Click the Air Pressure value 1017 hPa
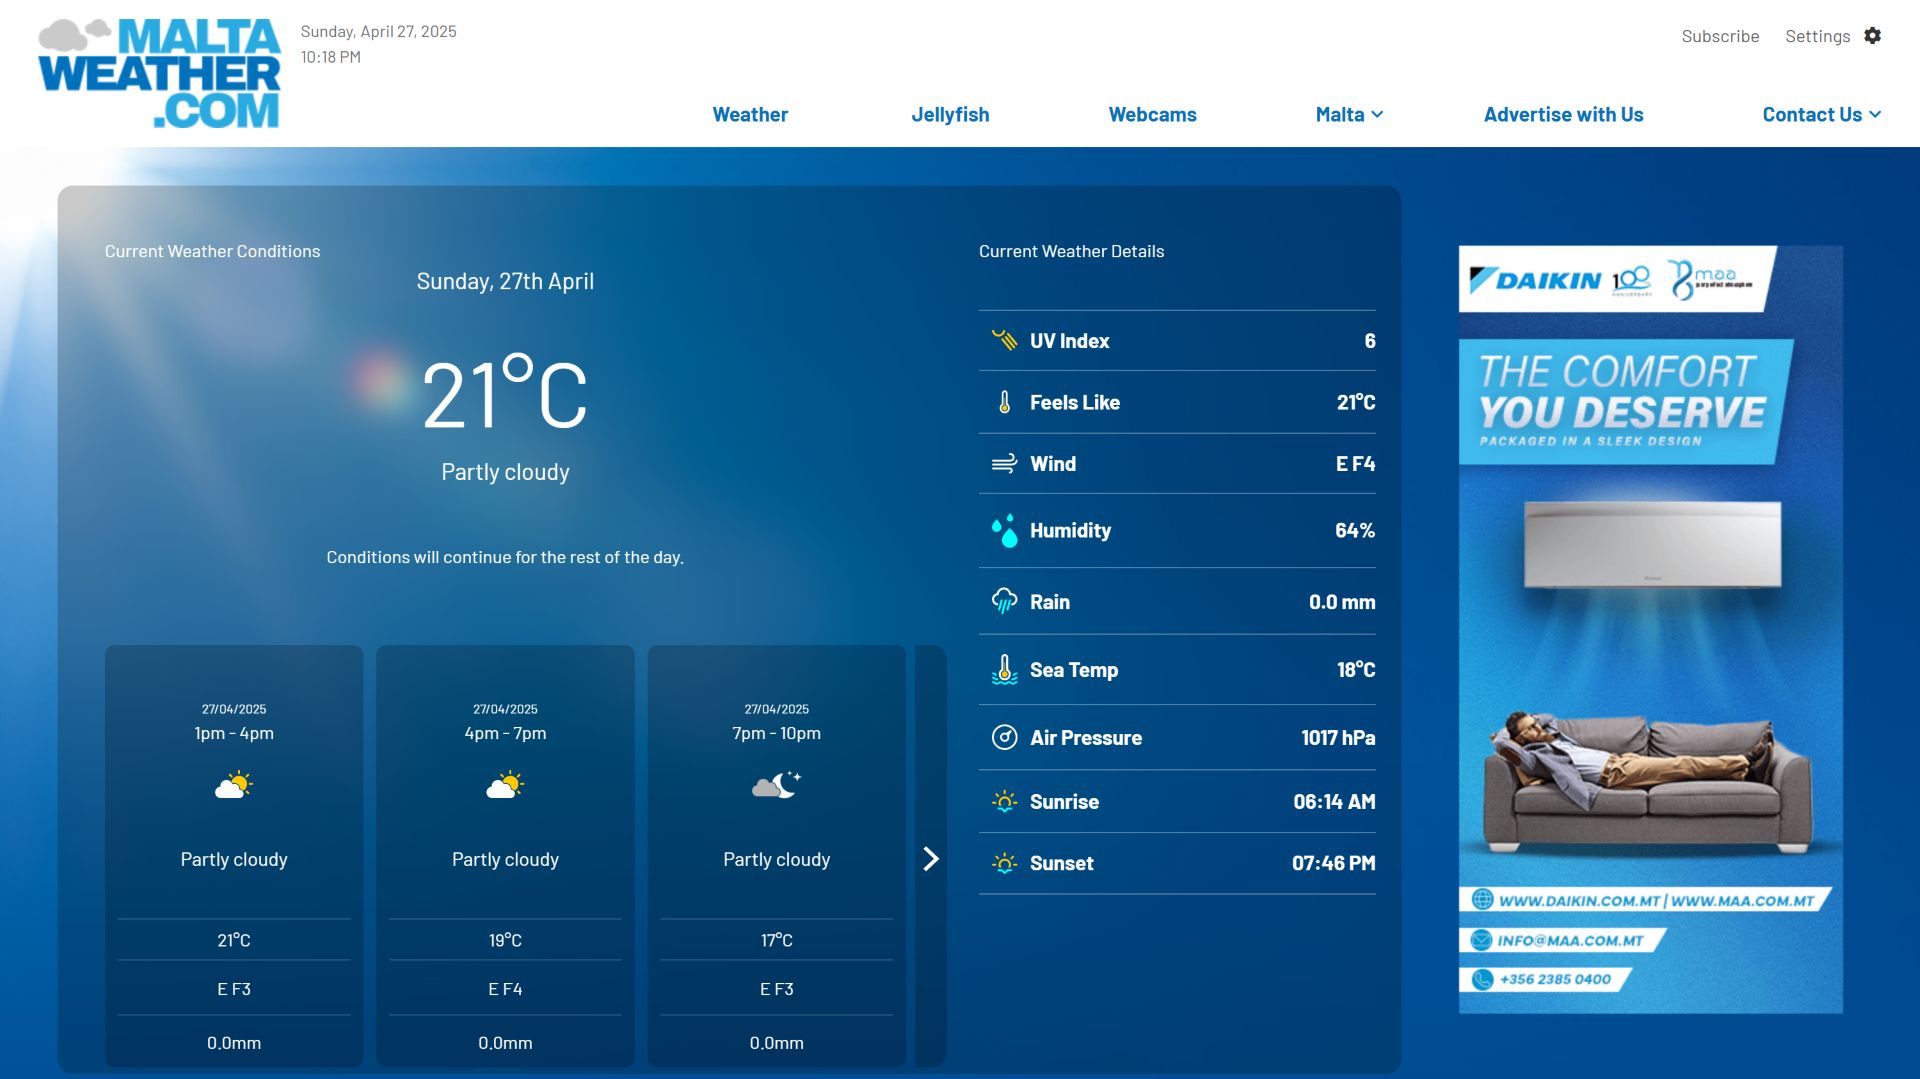The height and width of the screenshot is (1079, 1920). [x=1338, y=738]
